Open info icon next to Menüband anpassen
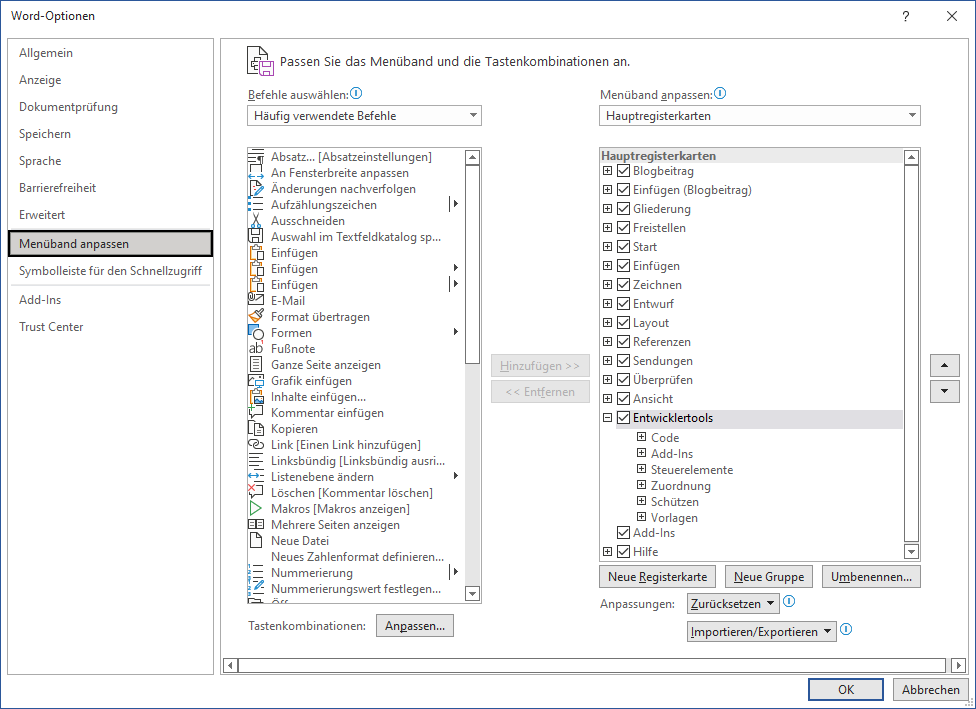 720,93
